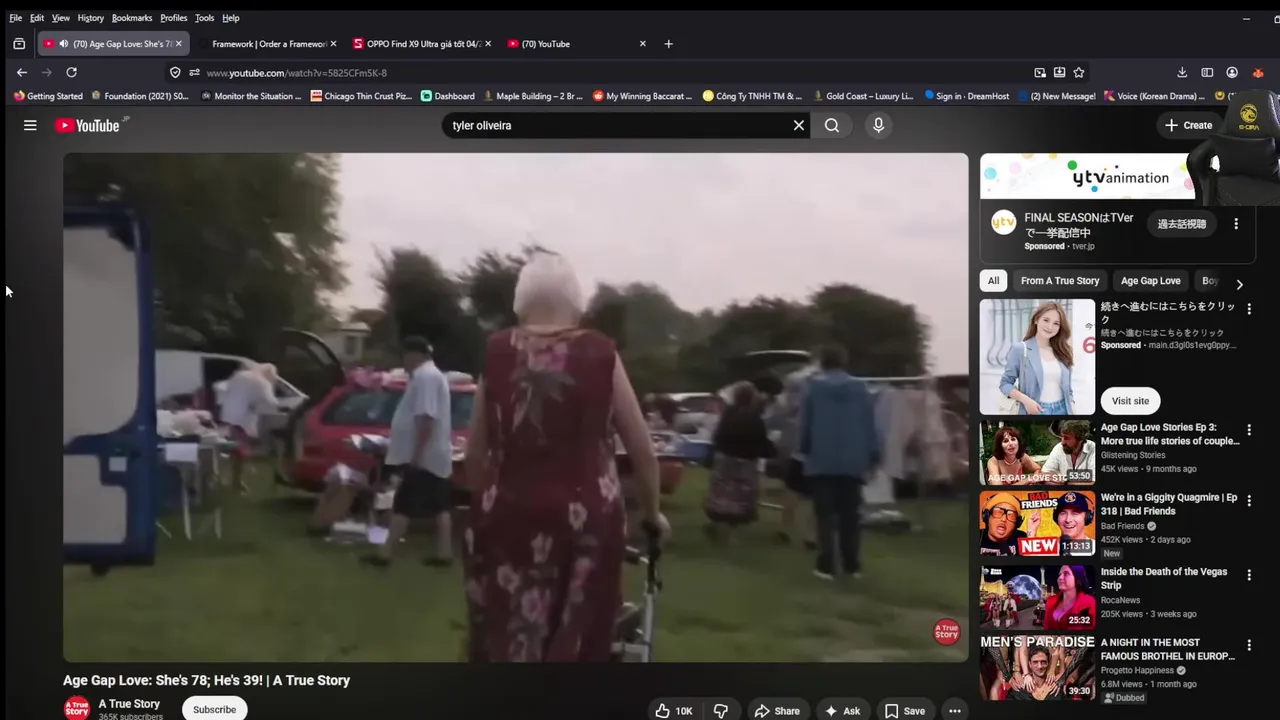Open Bad Friends Giggity Quagmire thumbnail

(x=1037, y=523)
